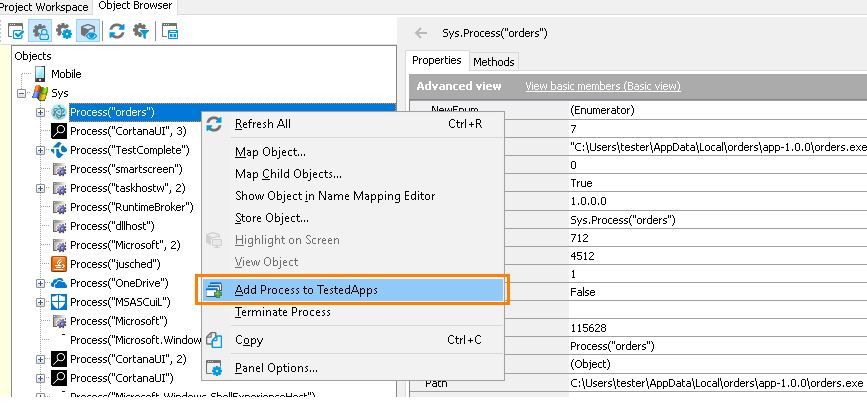Expand the Process("OneDrive") tree node
The image size is (867, 403).
(x=41, y=283)
